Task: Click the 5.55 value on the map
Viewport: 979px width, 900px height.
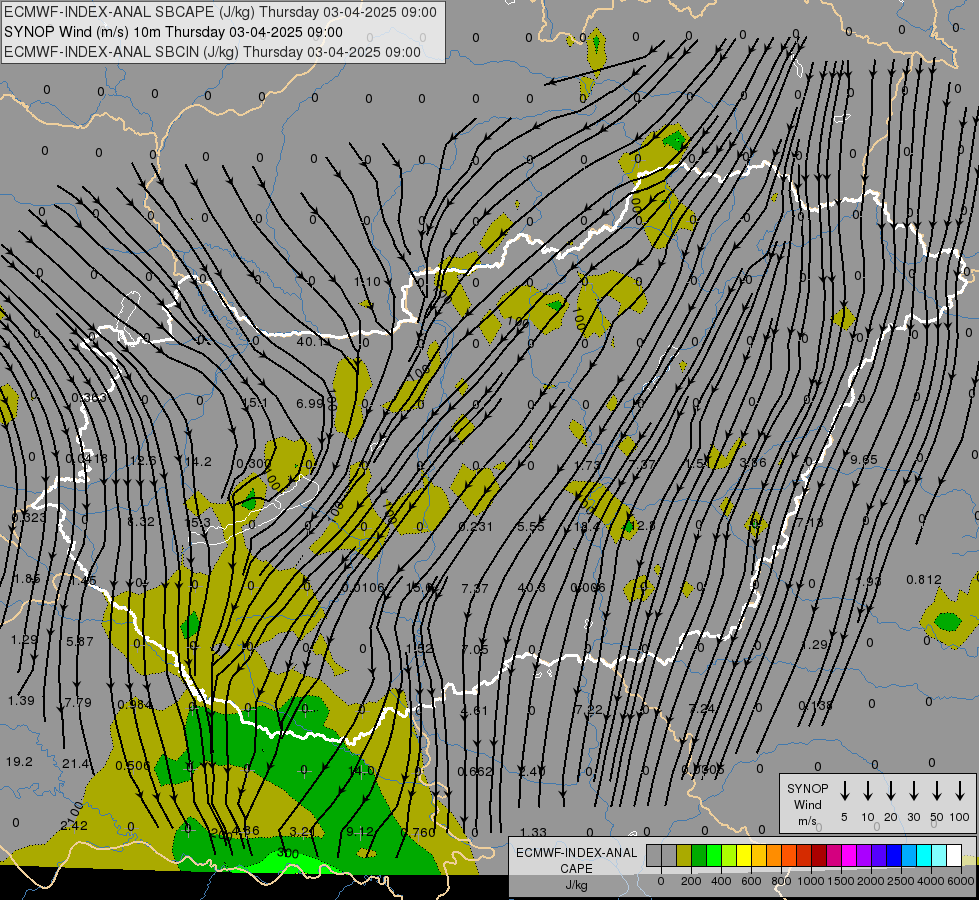Action: pyautogui.click(x=531, y=527)
